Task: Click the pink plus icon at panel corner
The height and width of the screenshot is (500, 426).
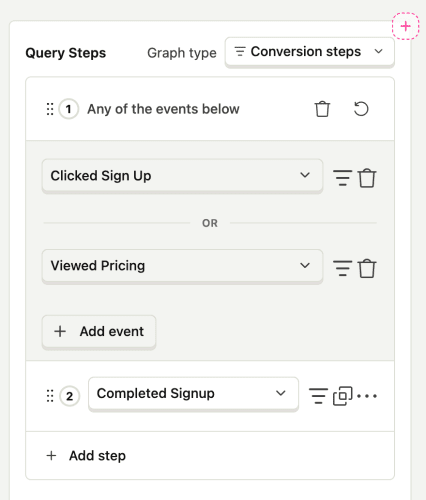Action: coord(405,26)
